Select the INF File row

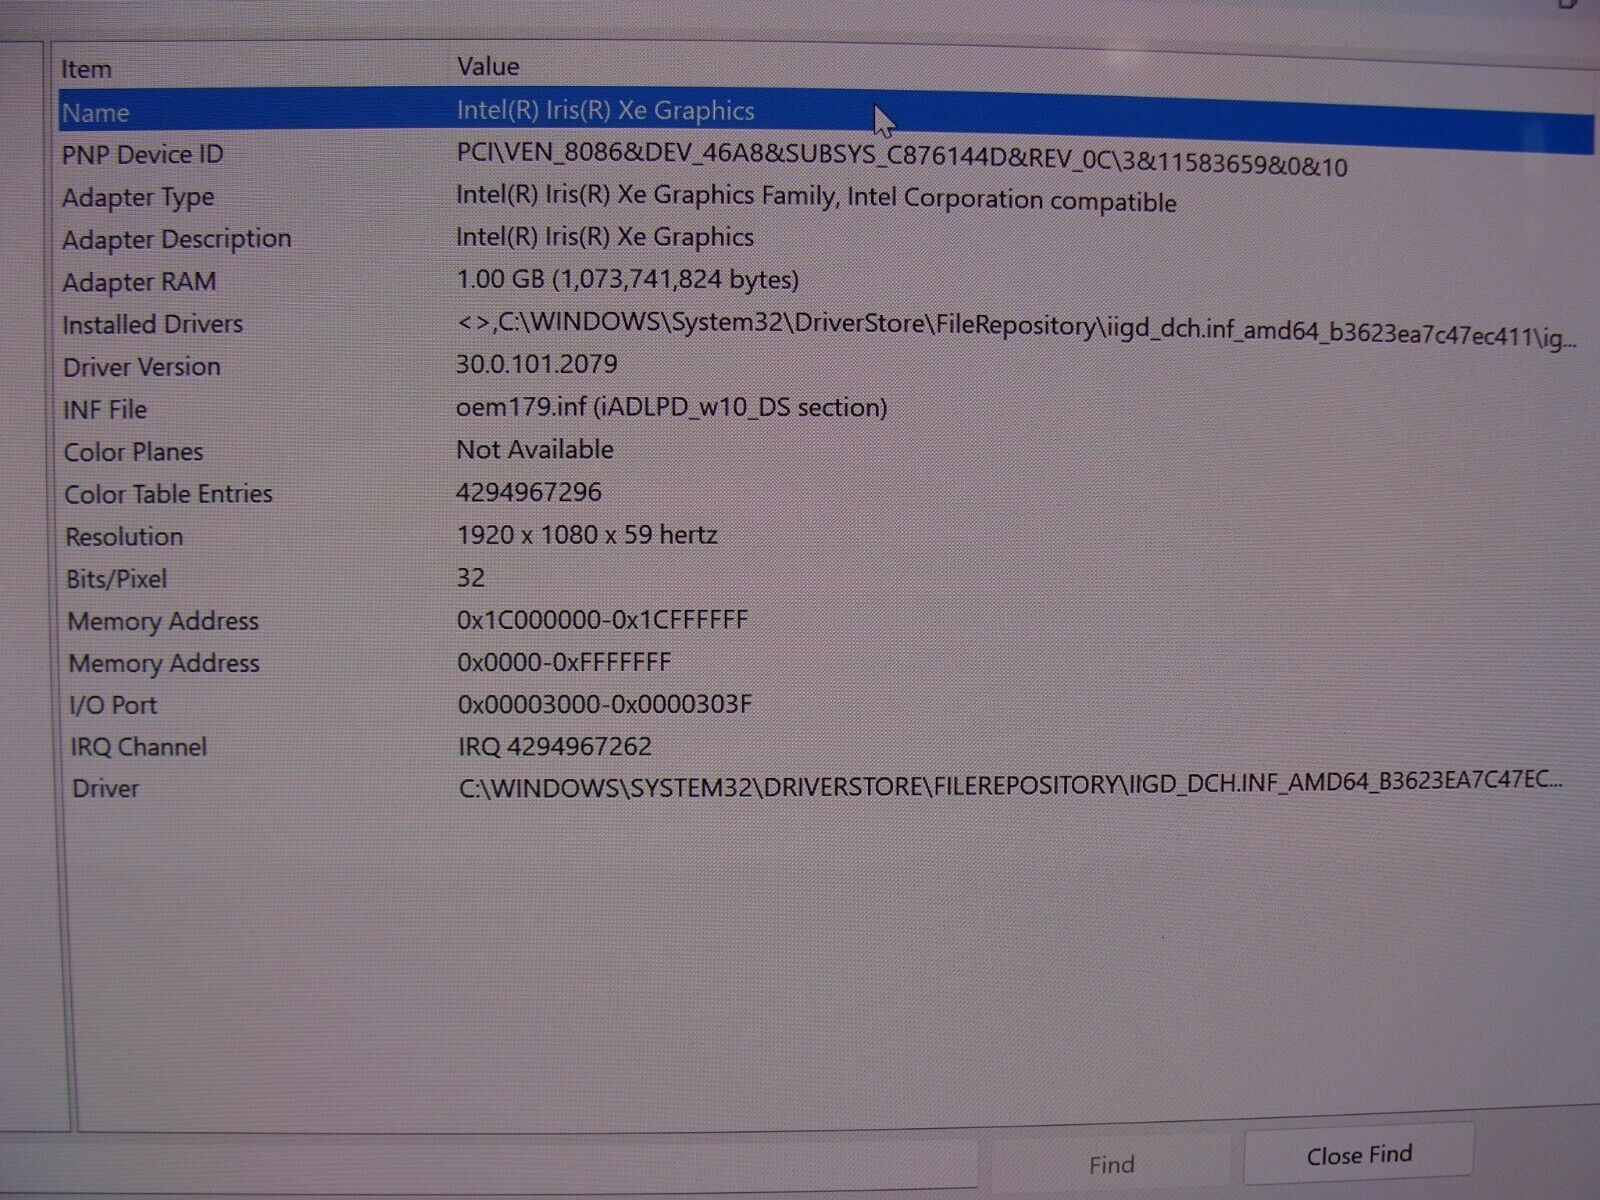(825, 408)
